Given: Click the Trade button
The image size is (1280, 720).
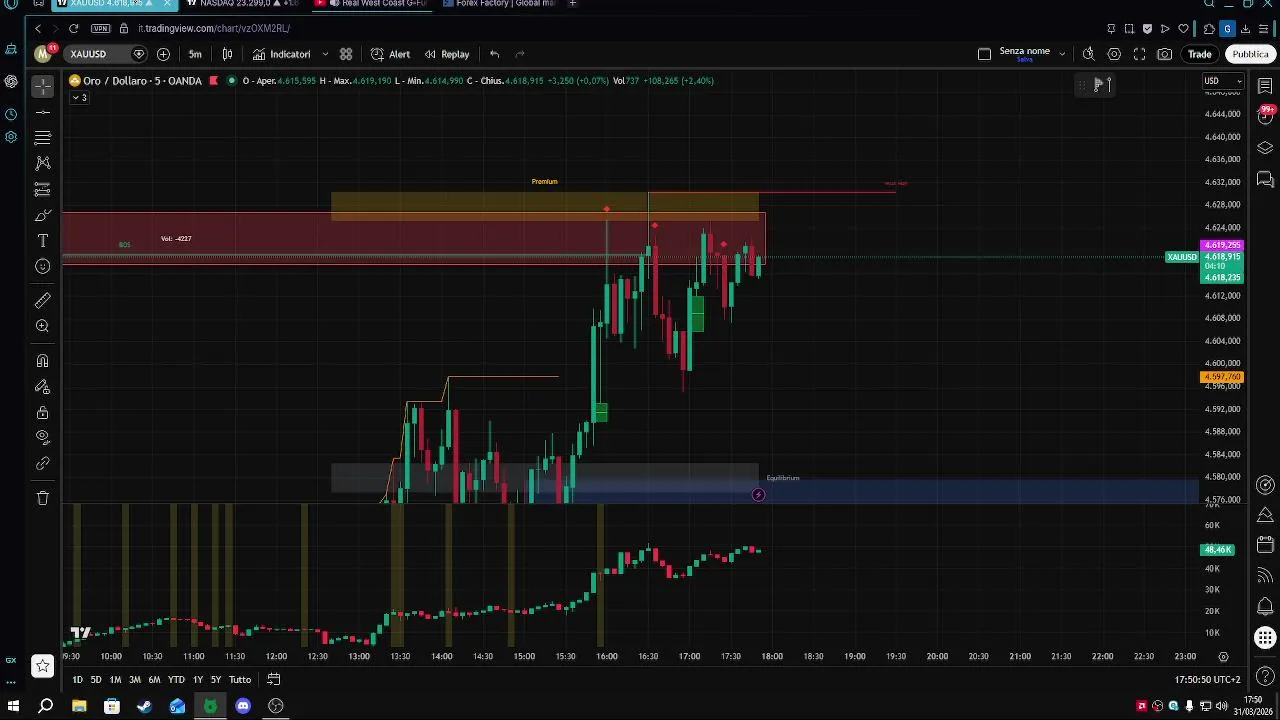Looking at the screenshot, I should click(1200, 54).
